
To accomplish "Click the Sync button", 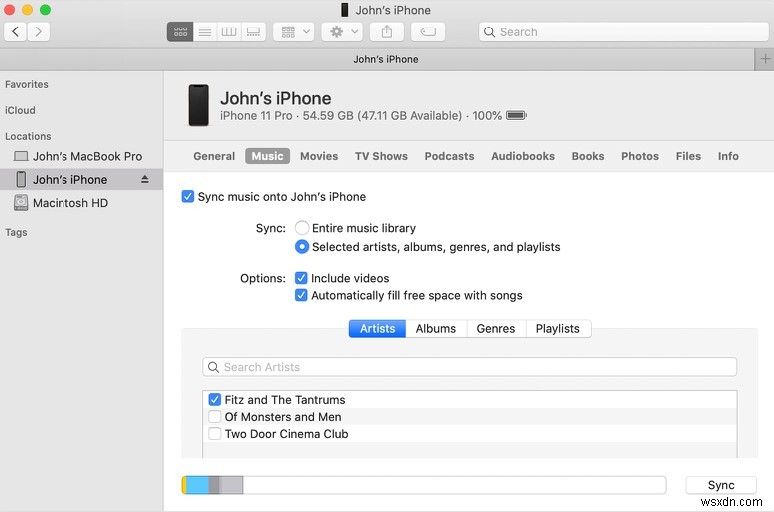I will (x=721, y=485).
